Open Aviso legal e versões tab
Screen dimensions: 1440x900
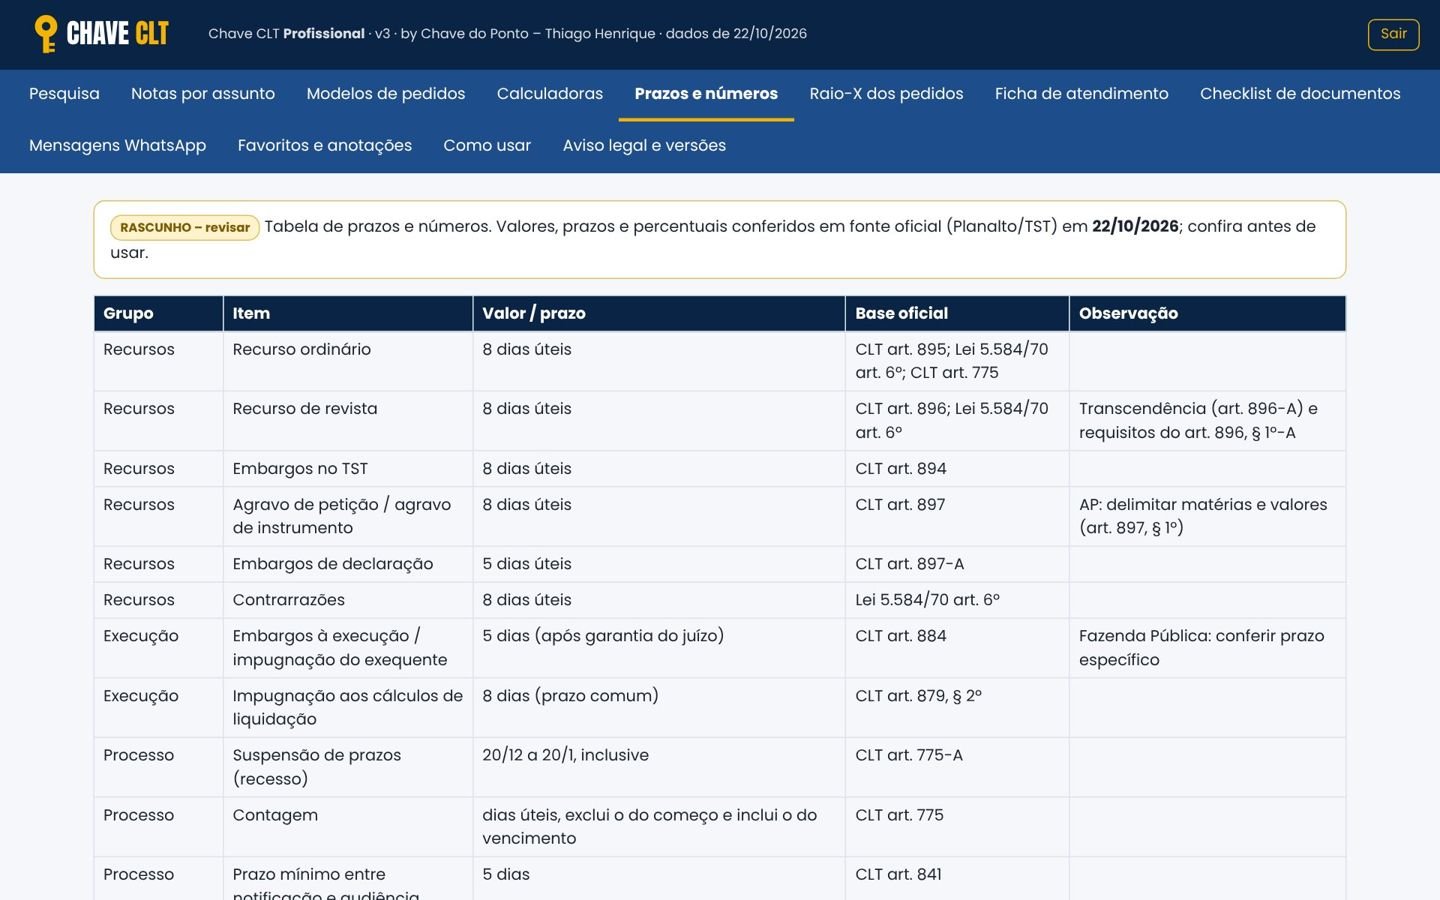(x=644, y=146)
